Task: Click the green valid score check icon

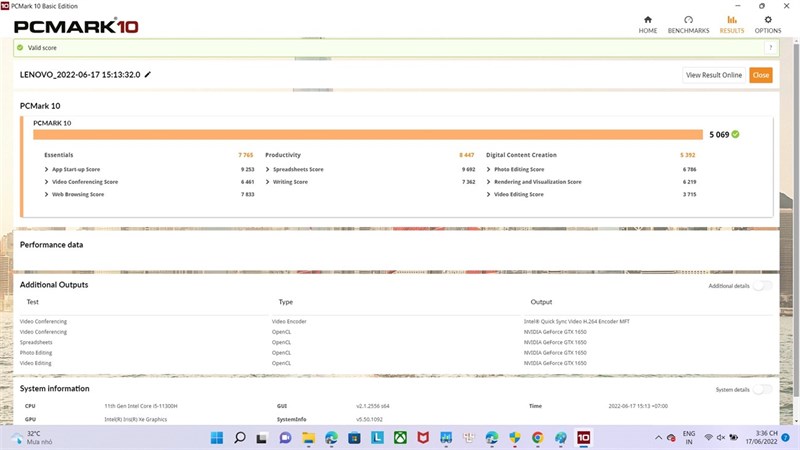Action: coord(20,47)
